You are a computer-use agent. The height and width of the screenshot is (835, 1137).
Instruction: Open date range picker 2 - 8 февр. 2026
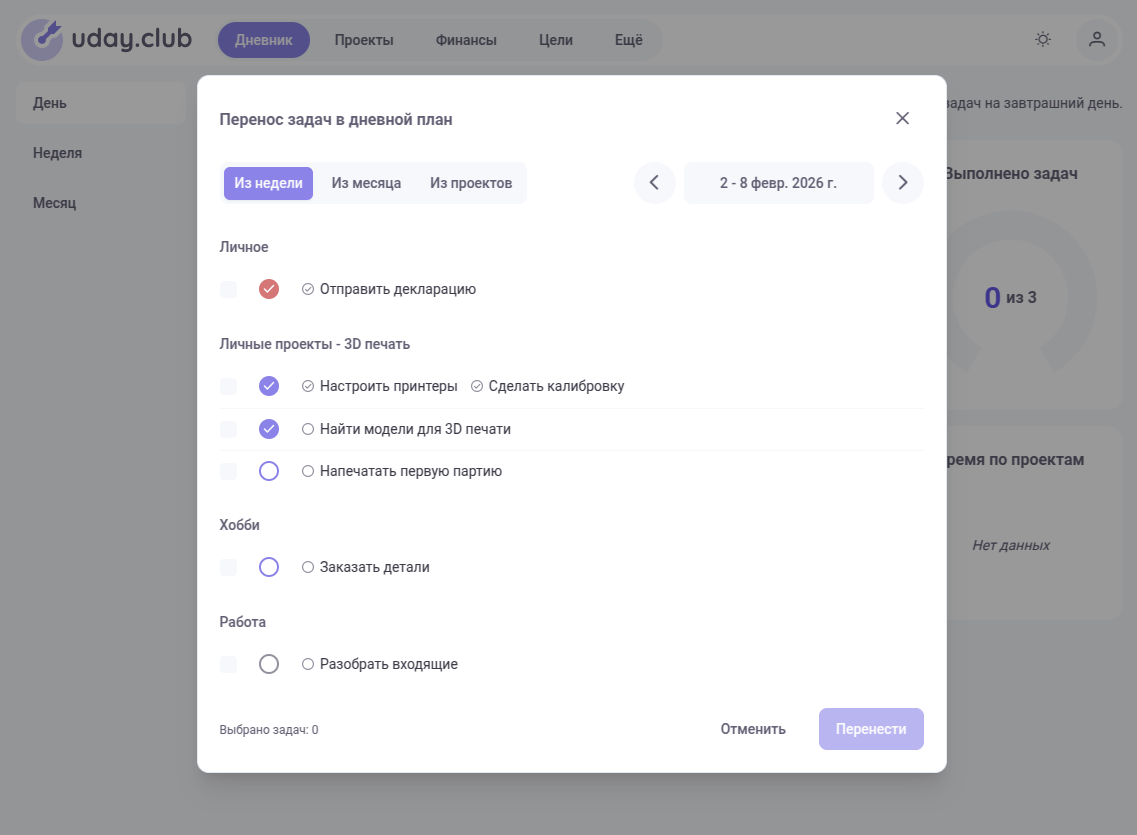(778, 183)
